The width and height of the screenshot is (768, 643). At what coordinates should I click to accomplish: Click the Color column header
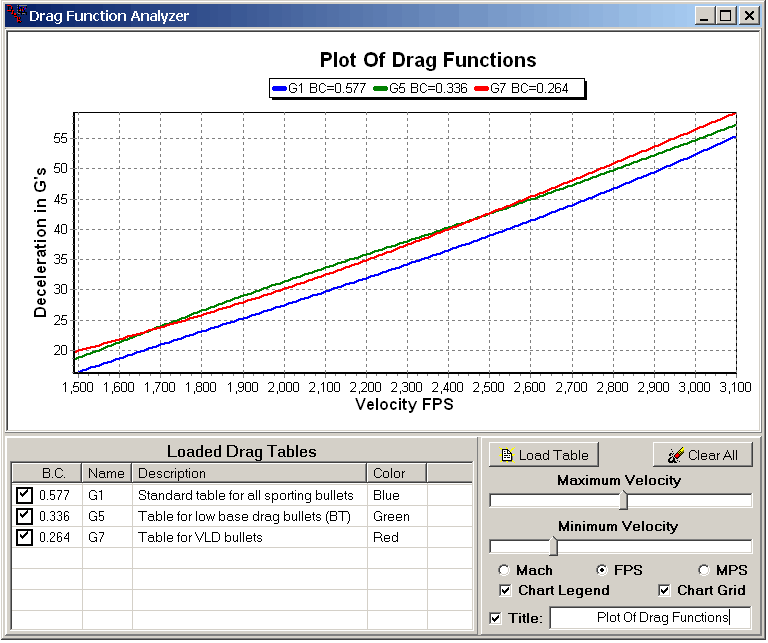(397, 473)
